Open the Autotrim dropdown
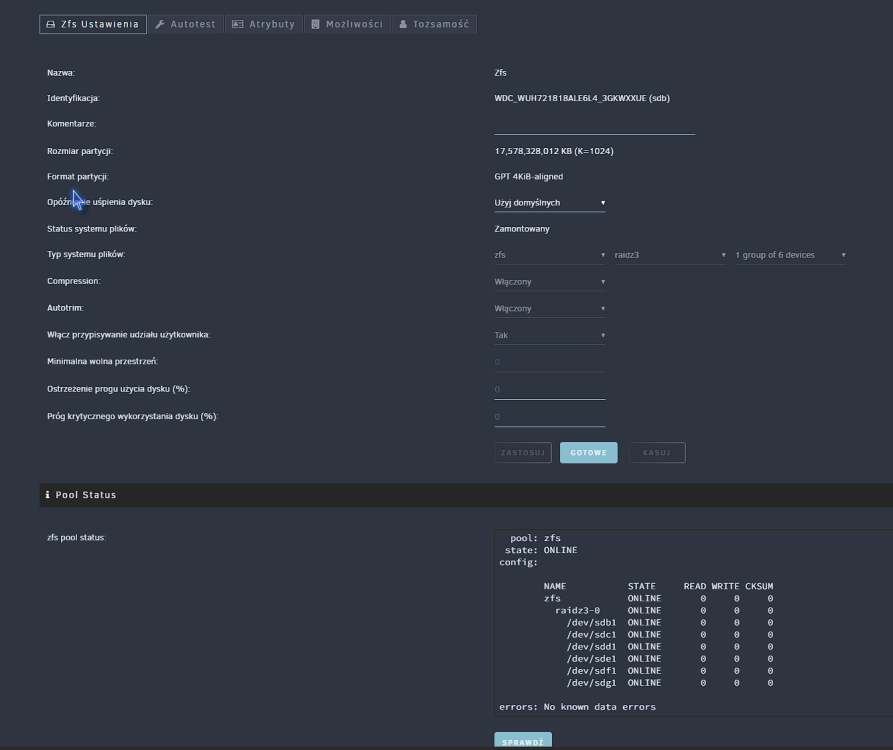 [x=550, y=309]
